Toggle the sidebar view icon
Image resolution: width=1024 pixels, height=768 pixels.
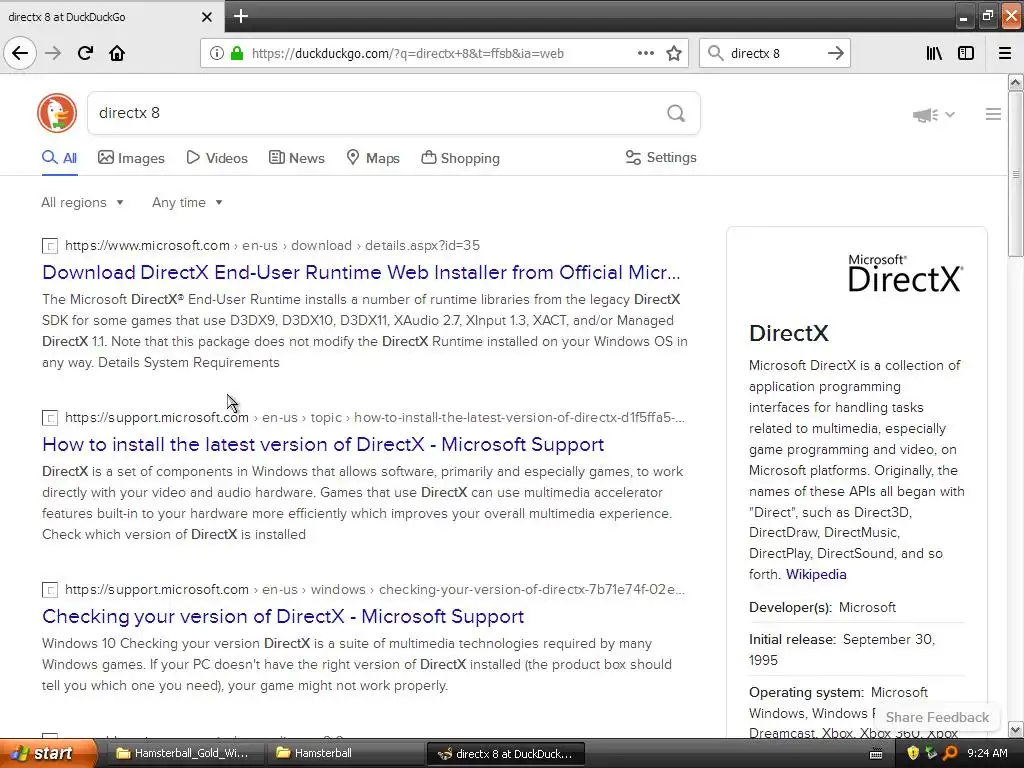tap(966, 53)
